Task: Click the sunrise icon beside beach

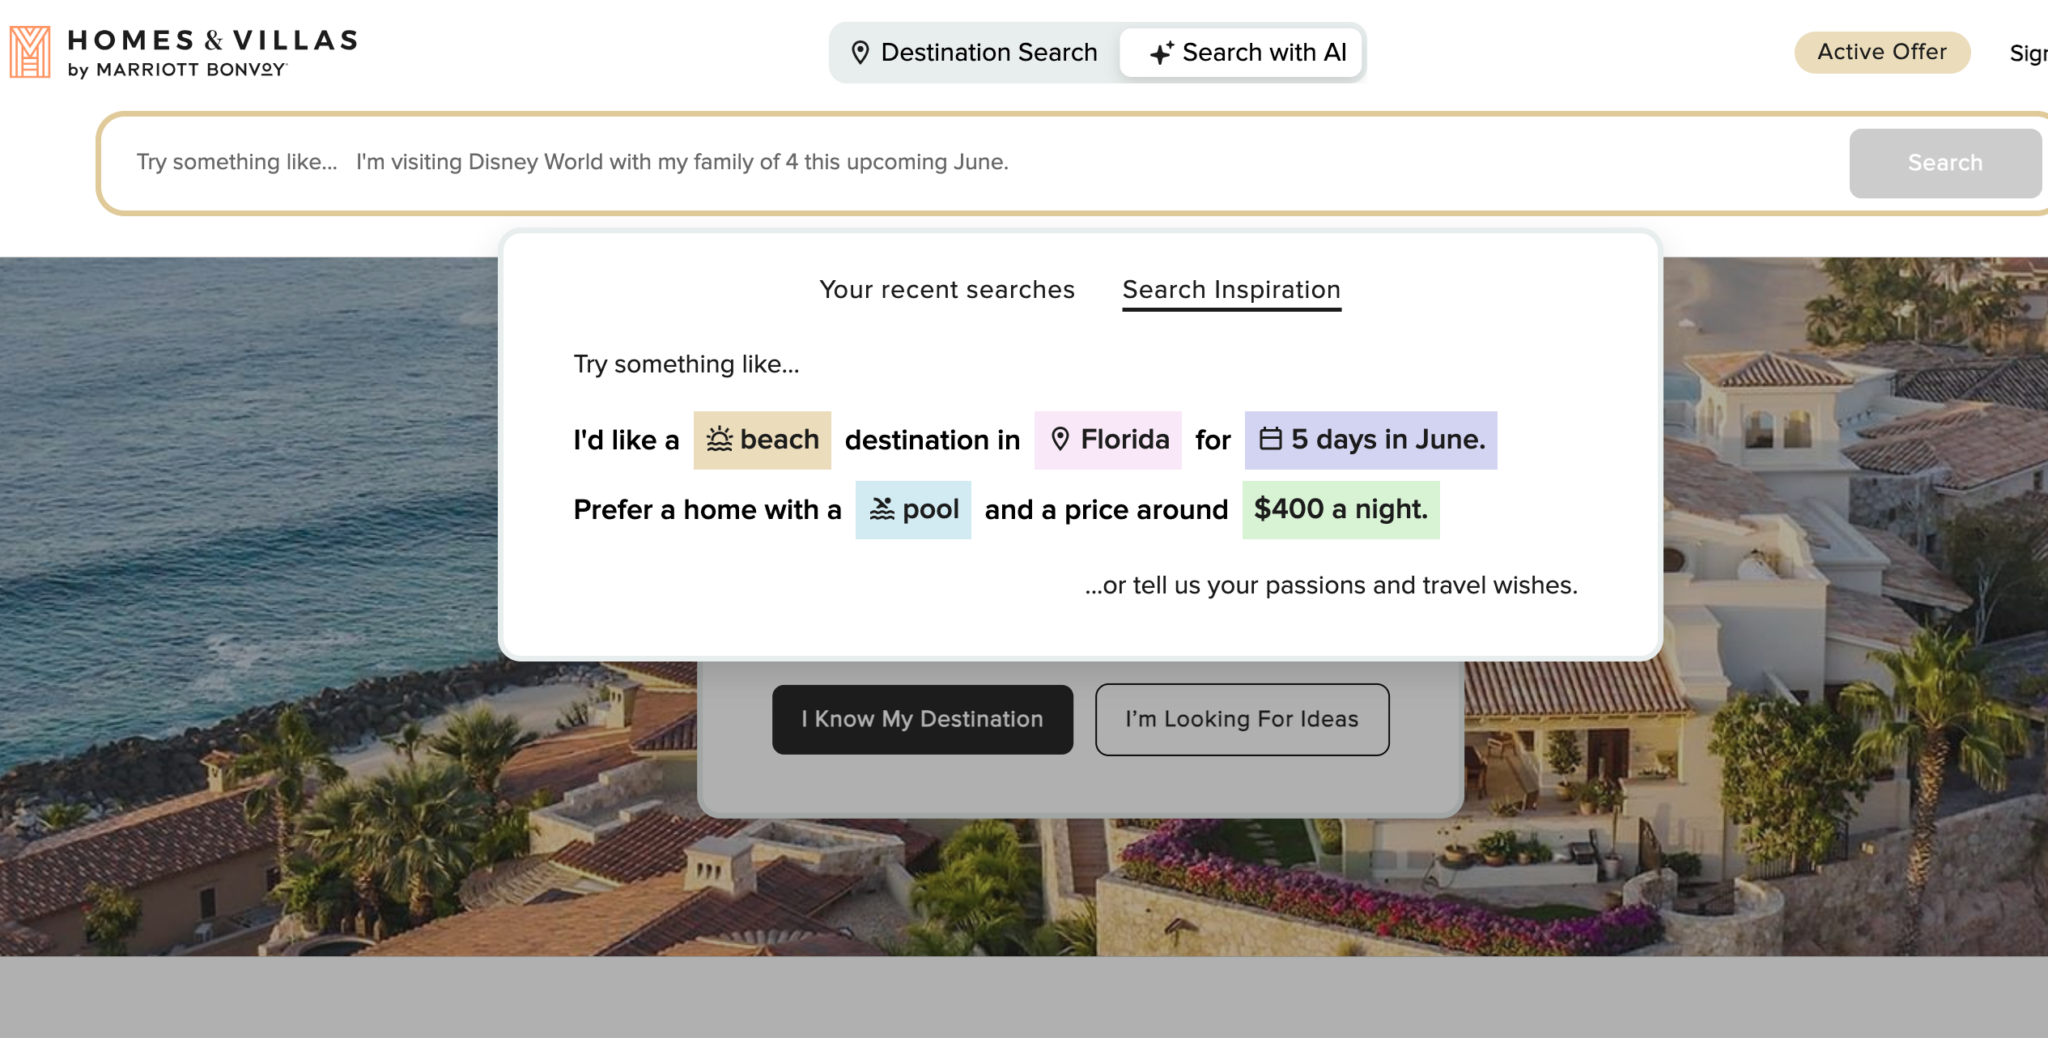Action: [x=719, y=439]
